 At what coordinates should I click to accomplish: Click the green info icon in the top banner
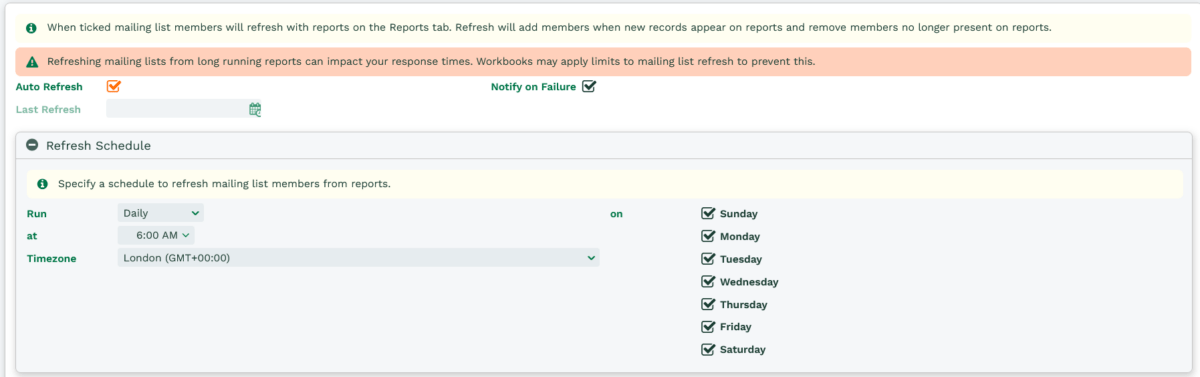[31, 27]
